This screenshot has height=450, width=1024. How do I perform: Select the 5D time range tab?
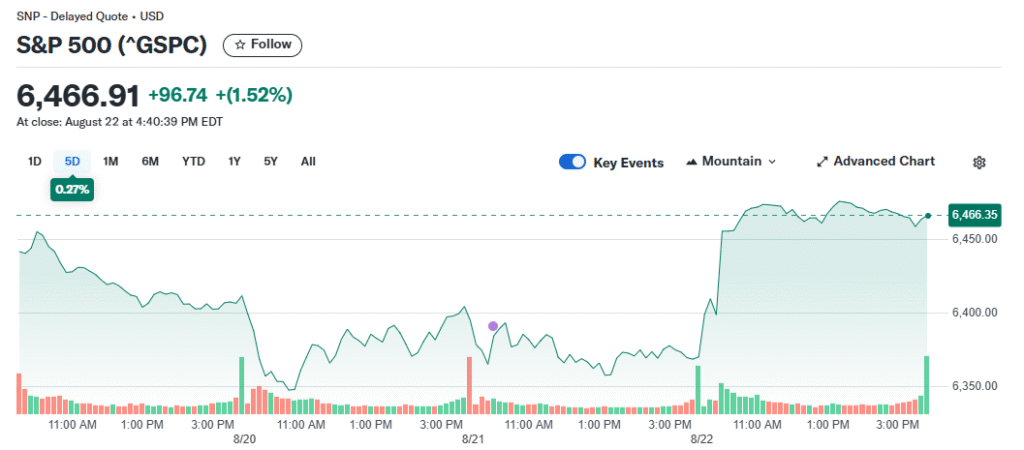click(72, 161)
